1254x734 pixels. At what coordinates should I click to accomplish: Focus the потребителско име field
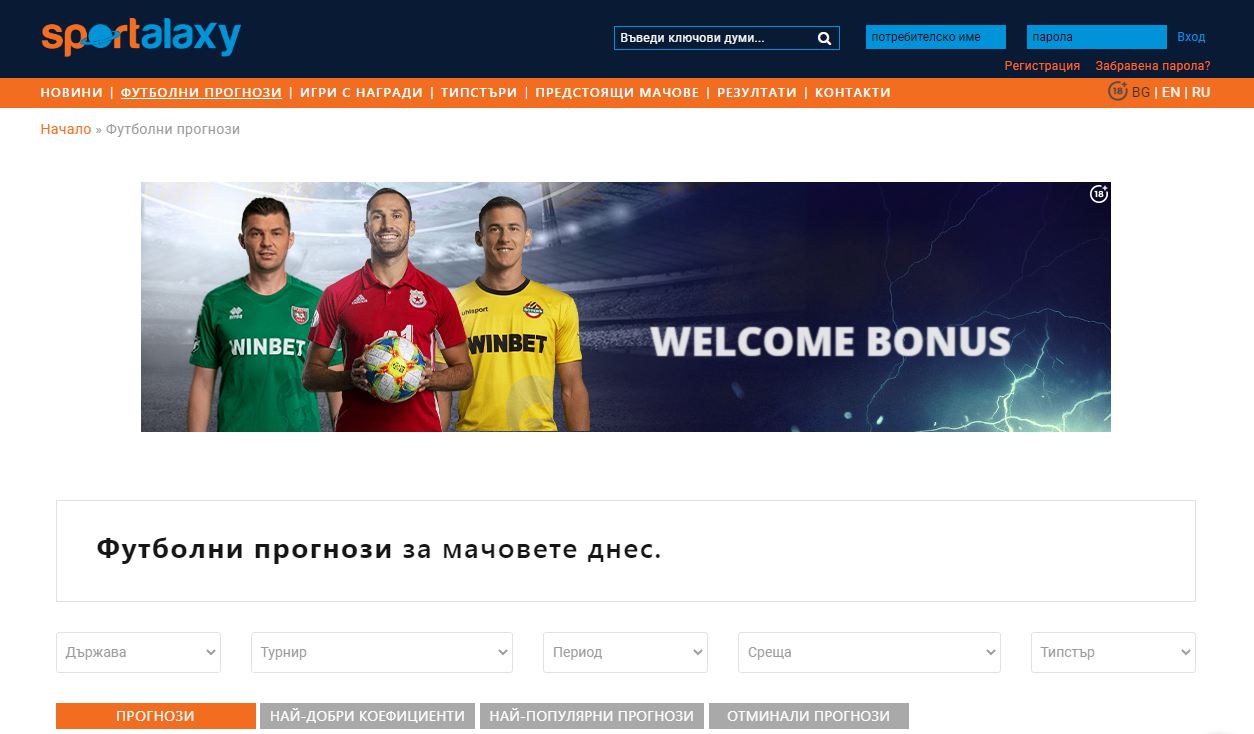[x=935, y=37]
